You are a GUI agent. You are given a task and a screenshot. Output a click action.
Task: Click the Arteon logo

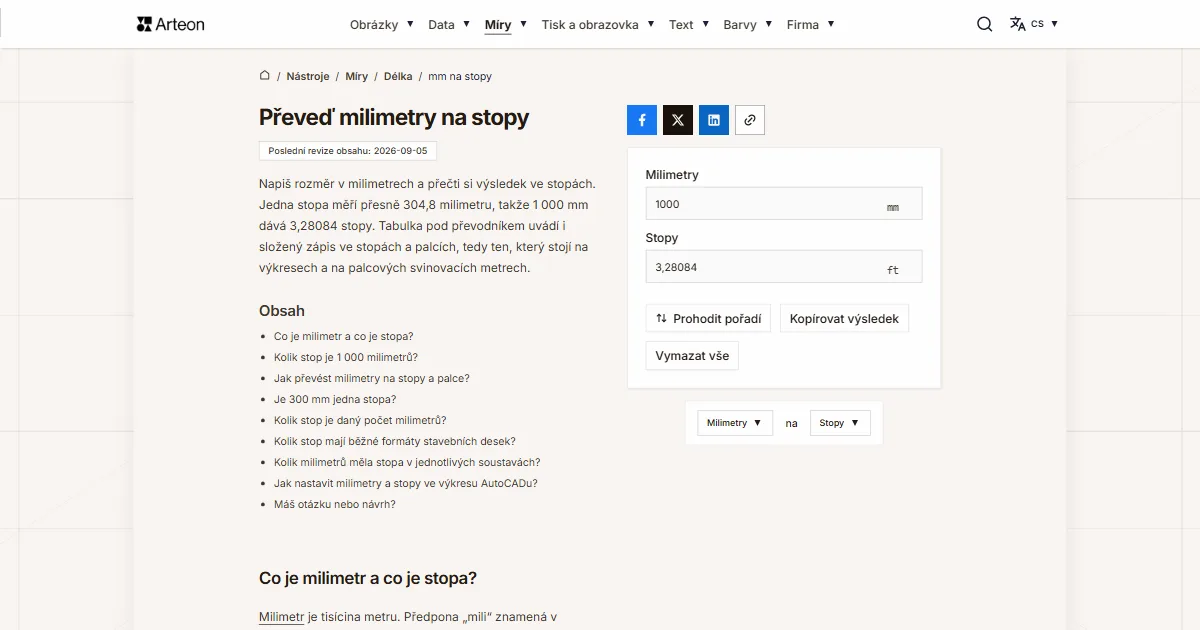click(171, 24)
